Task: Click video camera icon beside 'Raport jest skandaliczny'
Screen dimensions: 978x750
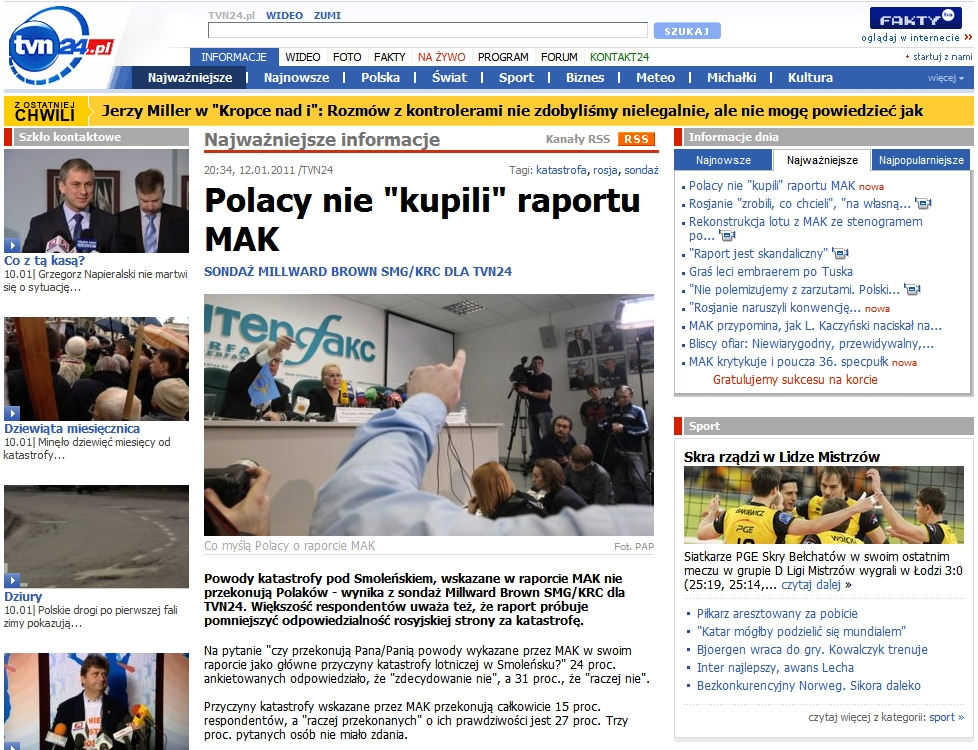Action: pyautogui.click(x=840, y=253)
